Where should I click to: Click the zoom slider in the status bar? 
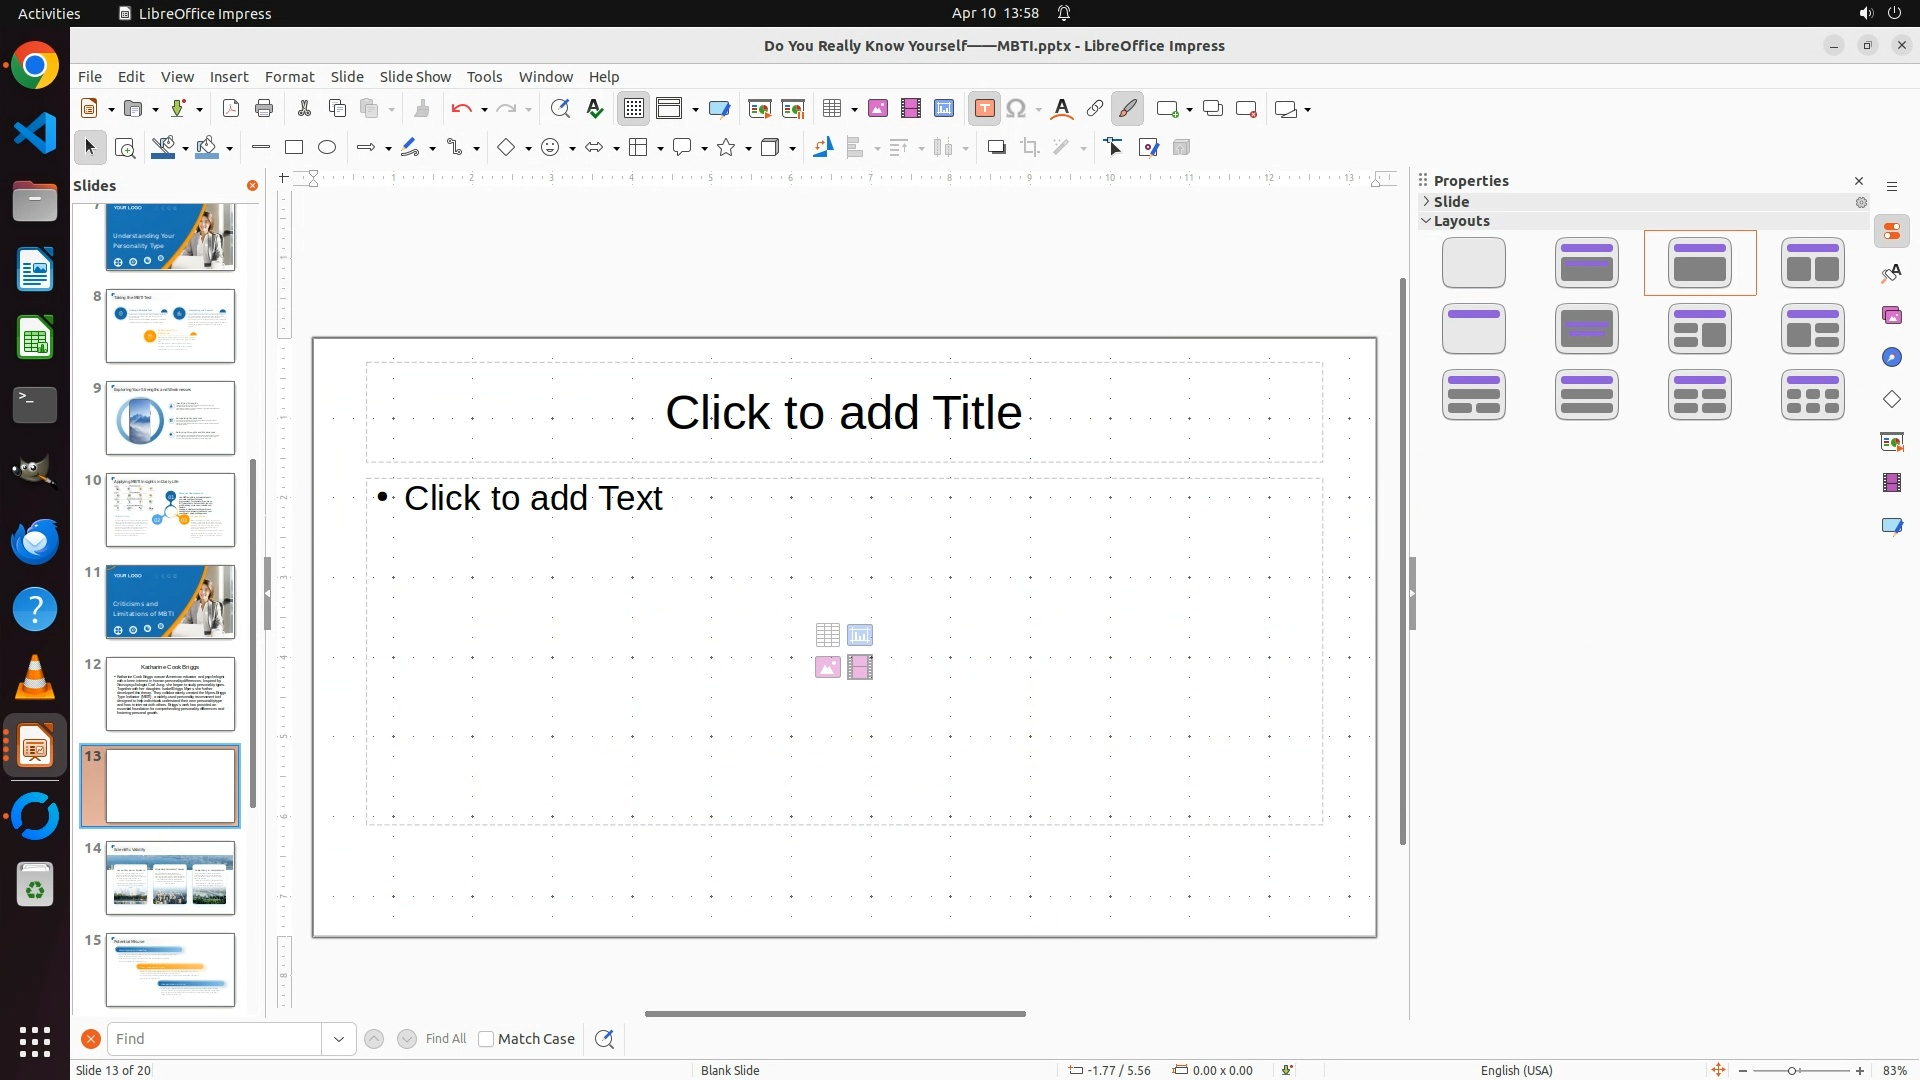pos(1792,1071)
